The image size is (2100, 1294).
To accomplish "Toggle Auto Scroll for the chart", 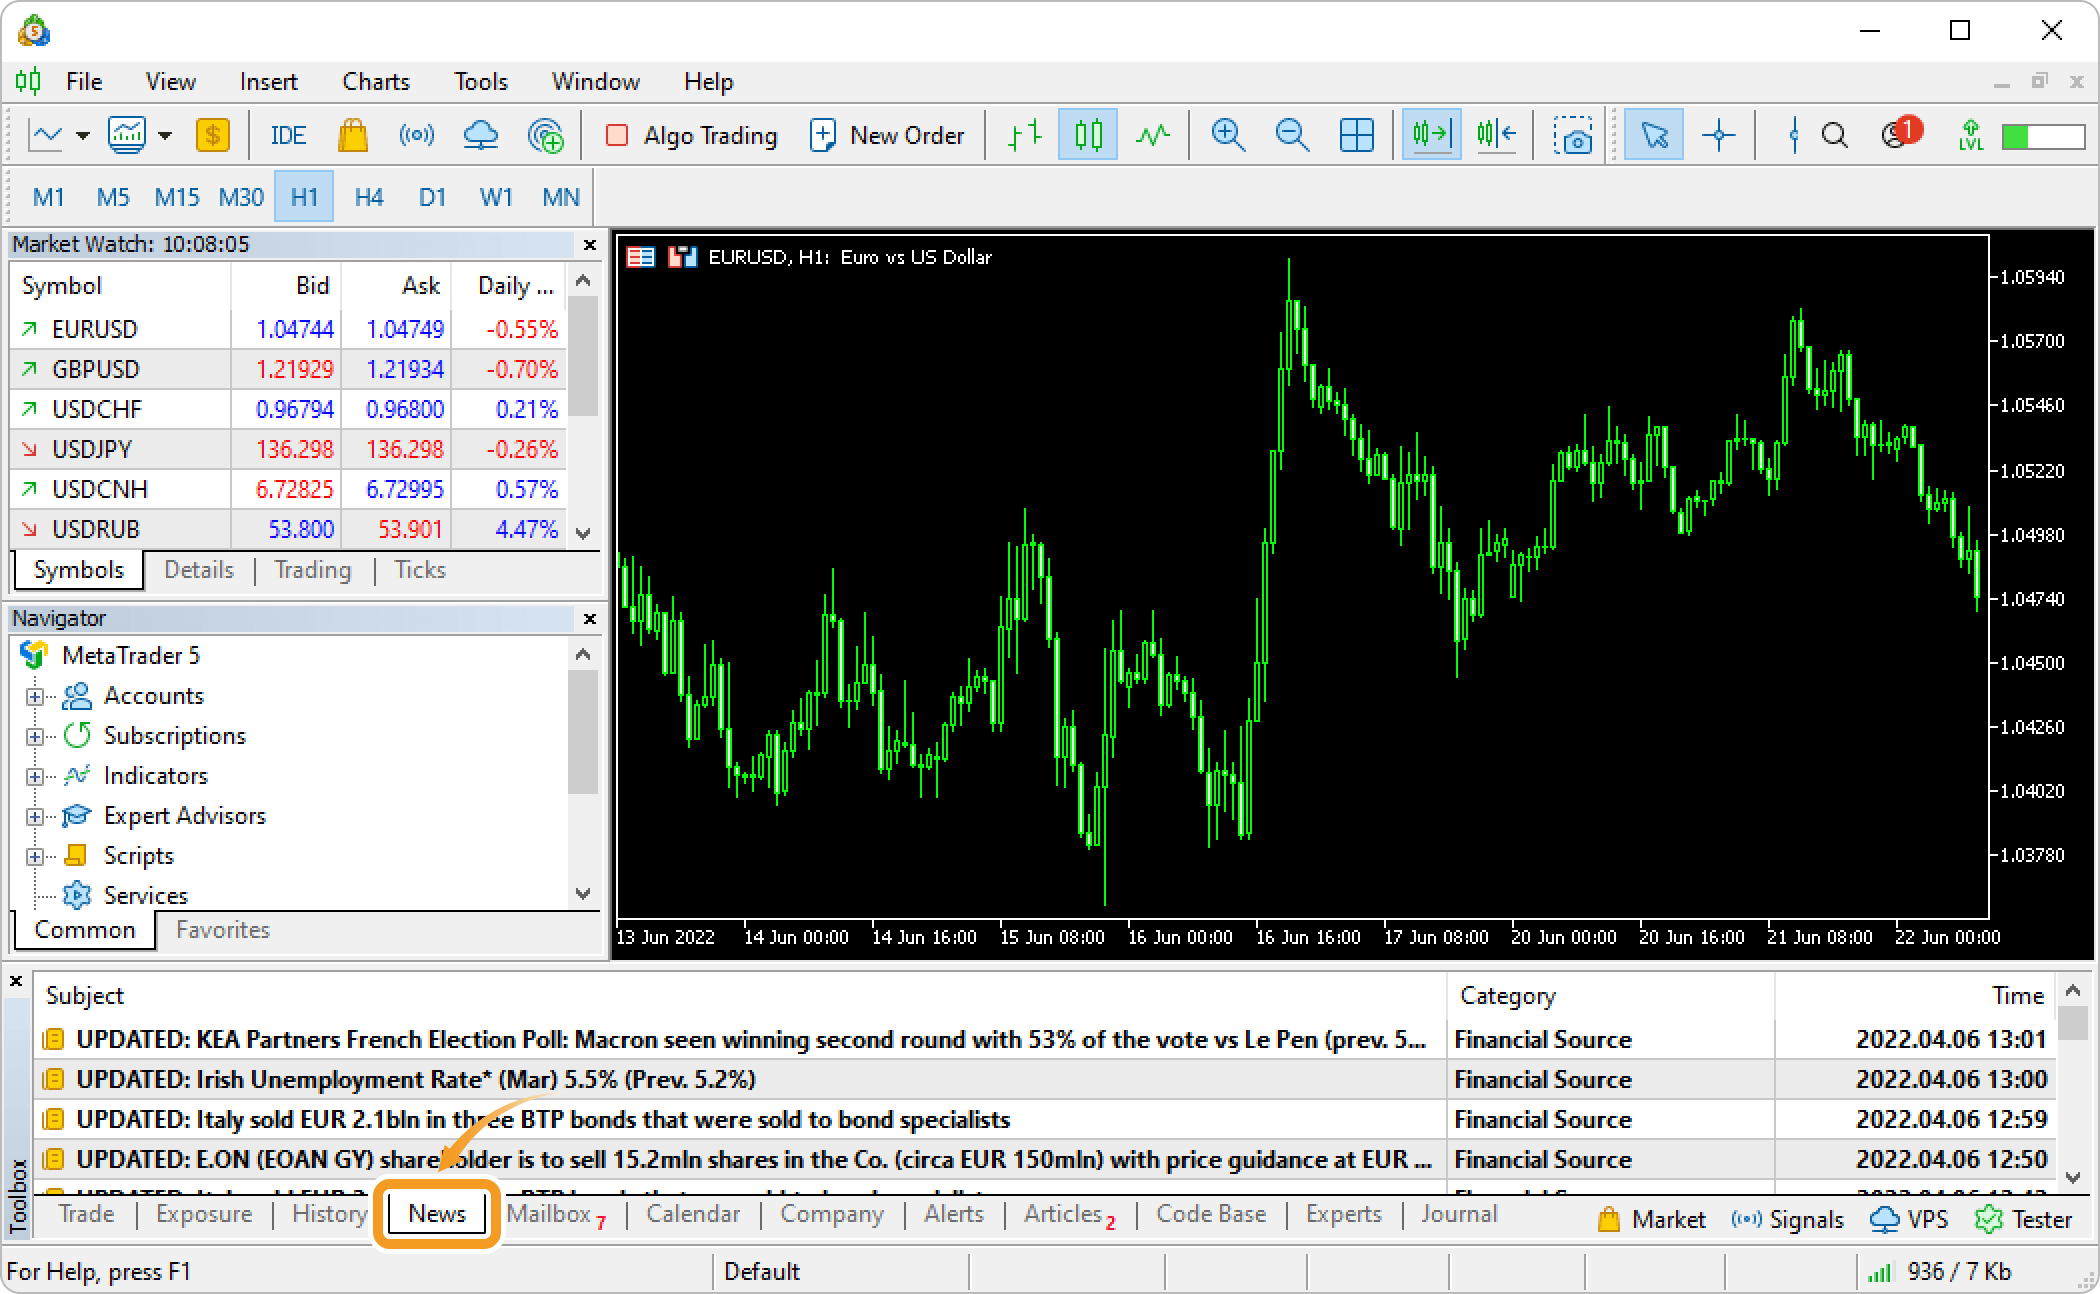I will click(1430, 134).
